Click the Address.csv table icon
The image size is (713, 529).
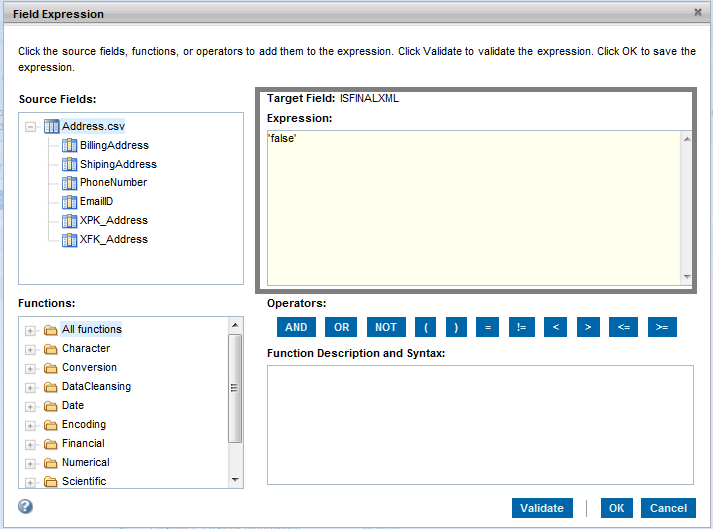[x=51, y=126]
